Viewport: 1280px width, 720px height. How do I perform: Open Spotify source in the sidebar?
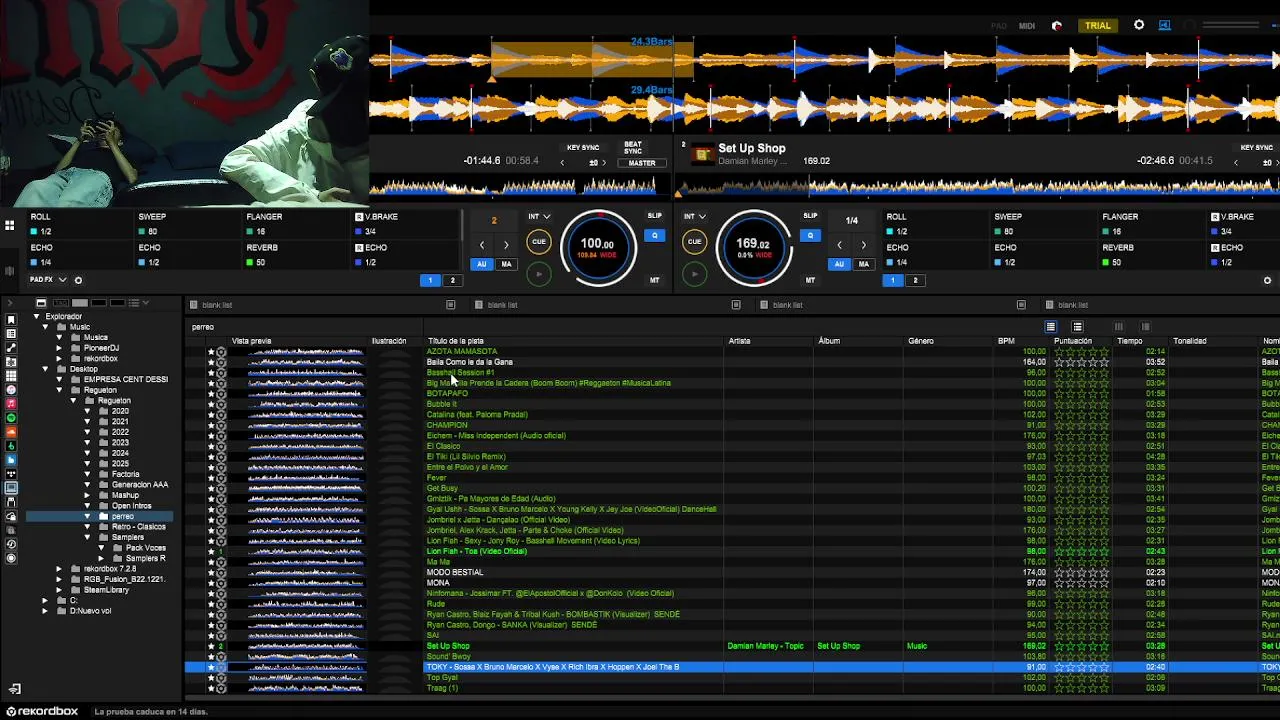pos(11,417)
